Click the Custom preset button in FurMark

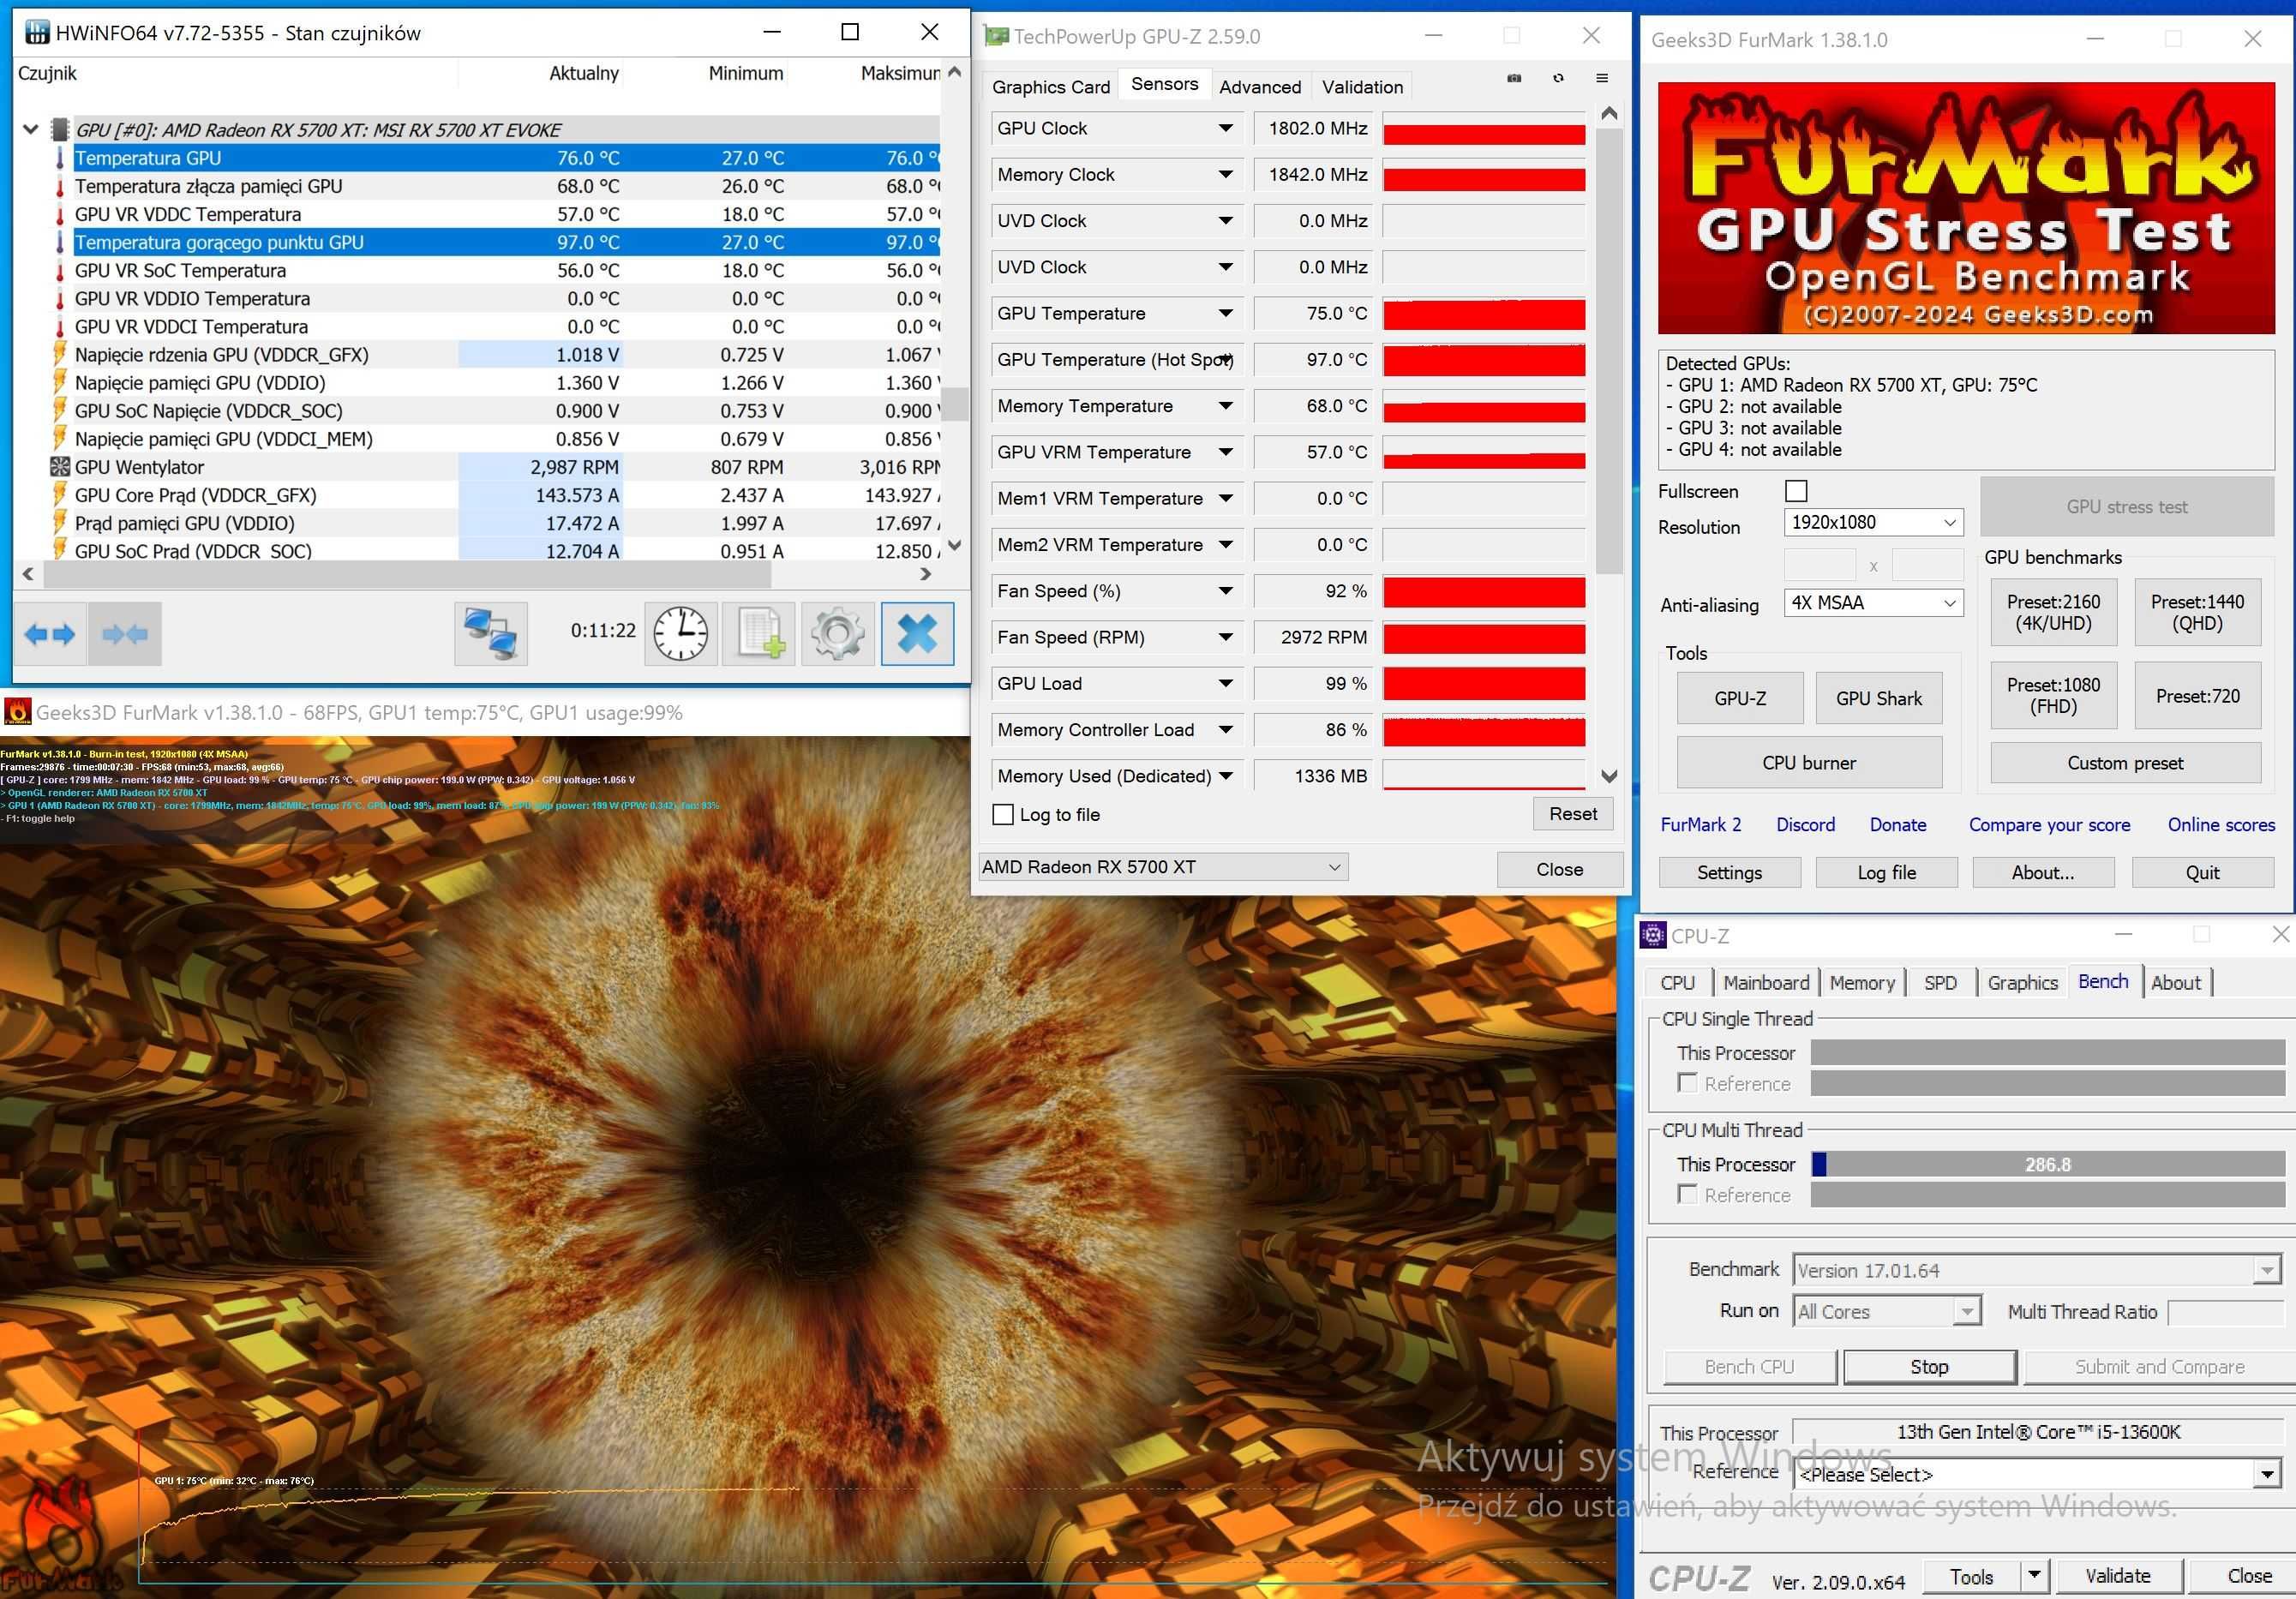pos(2125,763)
